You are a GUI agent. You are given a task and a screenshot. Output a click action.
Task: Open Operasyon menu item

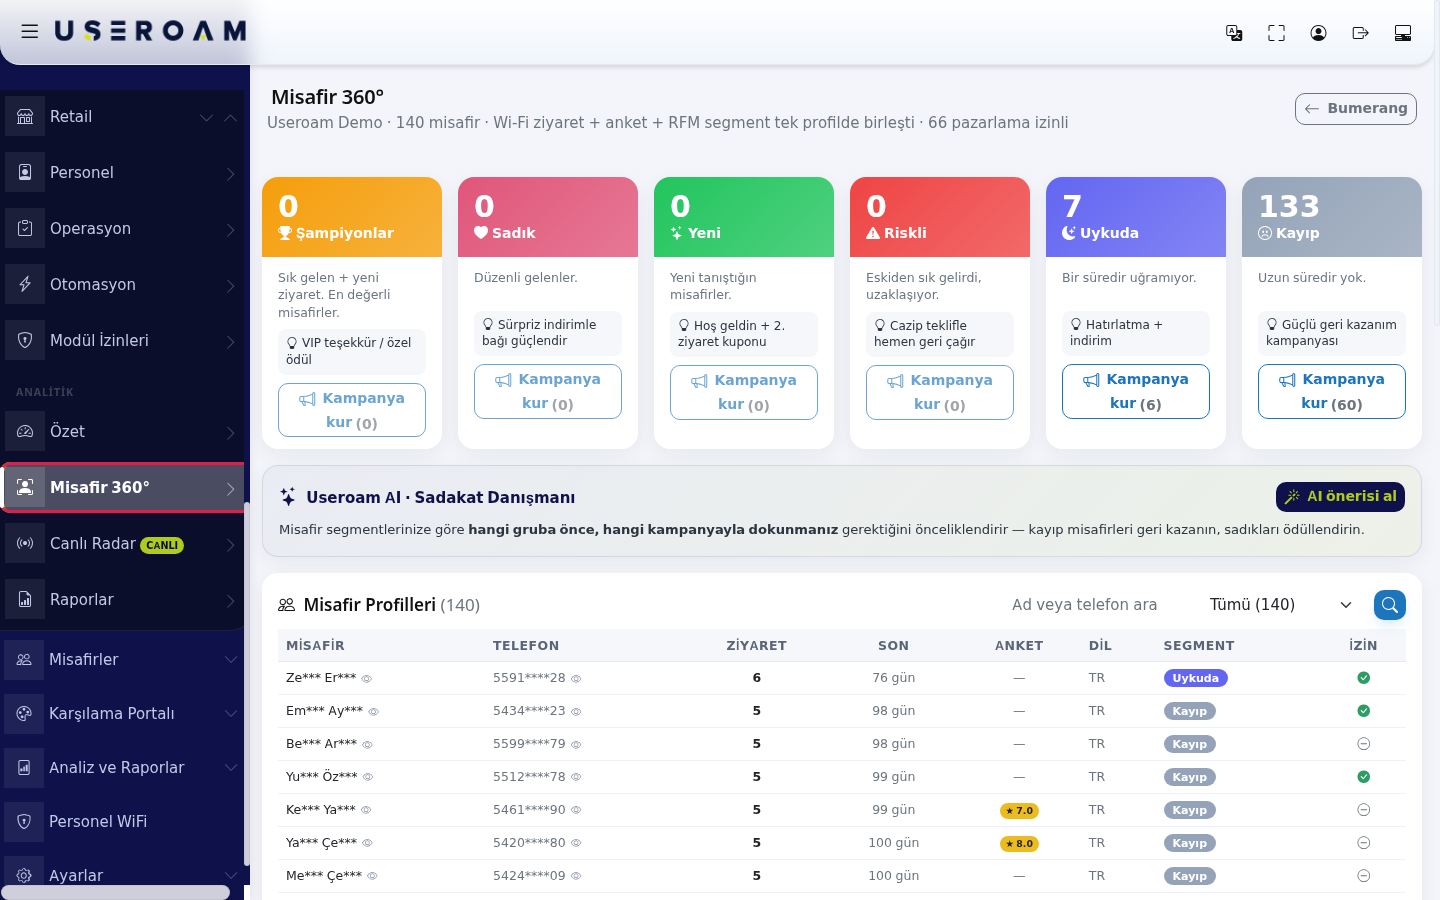(x=123, y=228)
